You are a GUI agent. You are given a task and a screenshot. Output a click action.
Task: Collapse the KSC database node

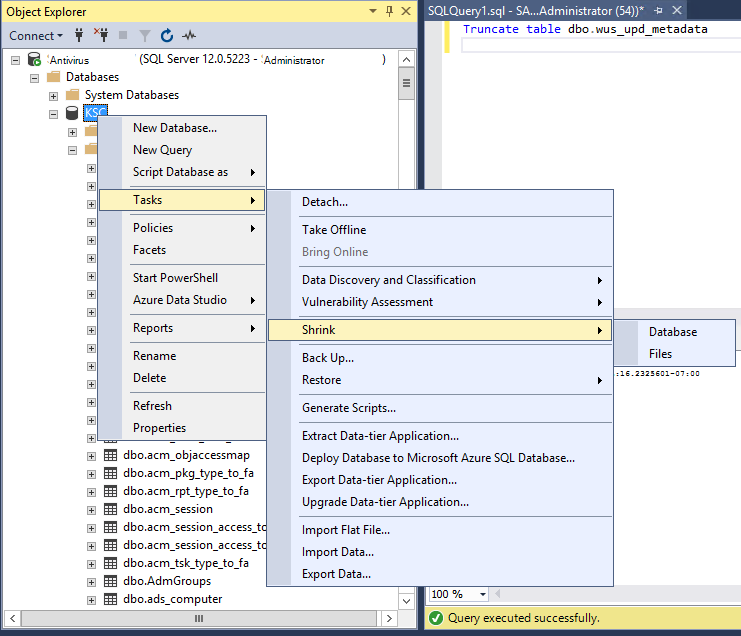(x=53, y=114)
